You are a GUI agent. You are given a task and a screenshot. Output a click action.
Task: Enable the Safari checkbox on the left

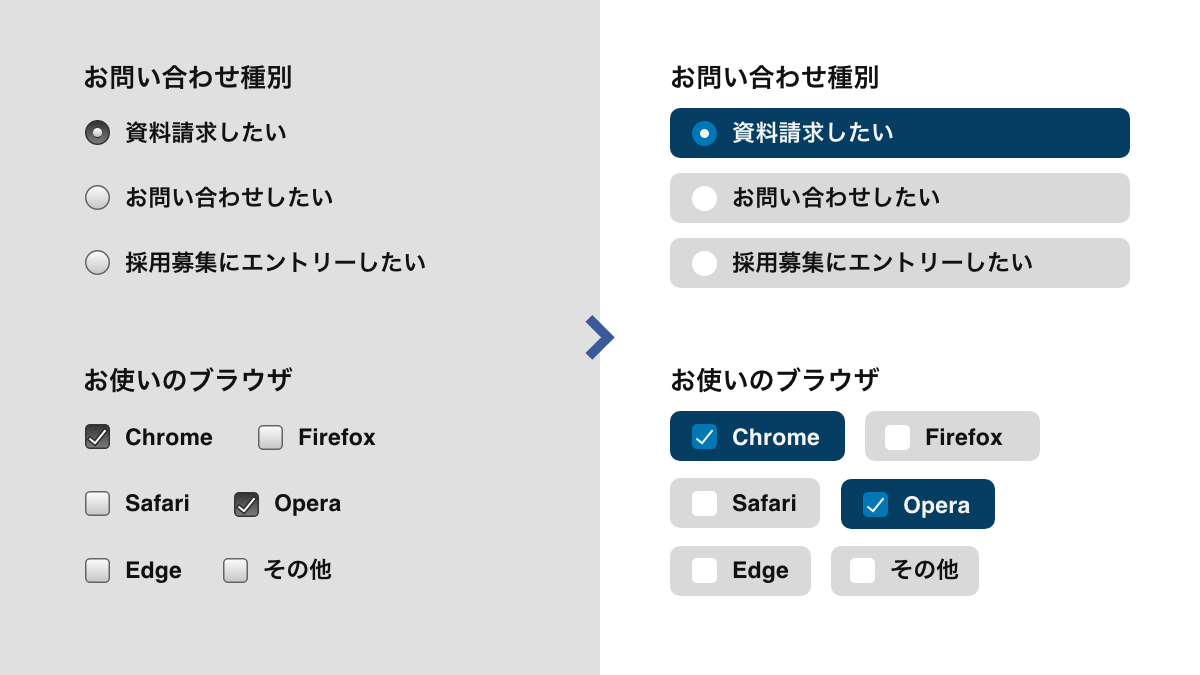point(97,504)
